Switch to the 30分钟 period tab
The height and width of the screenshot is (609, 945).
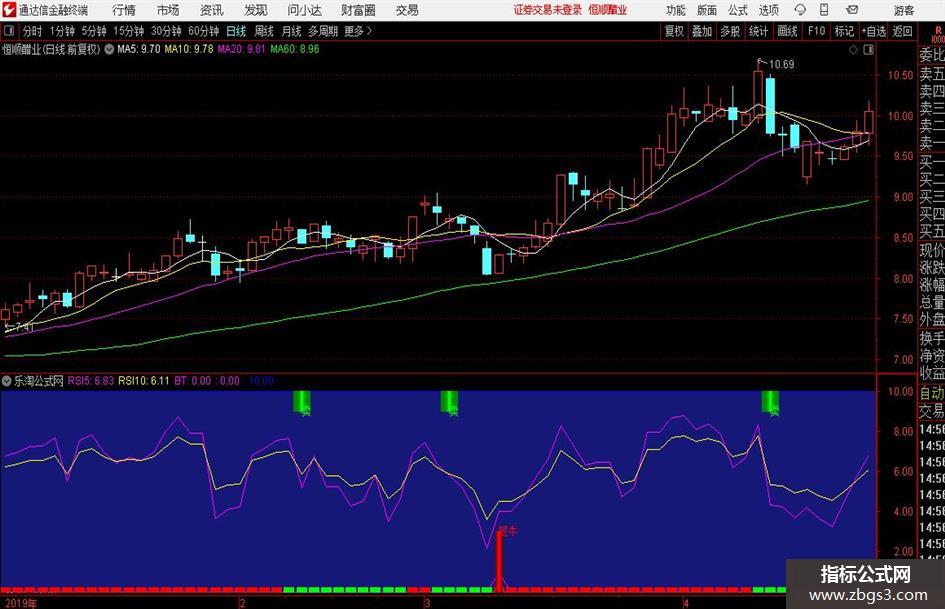[x=166, y=31]
